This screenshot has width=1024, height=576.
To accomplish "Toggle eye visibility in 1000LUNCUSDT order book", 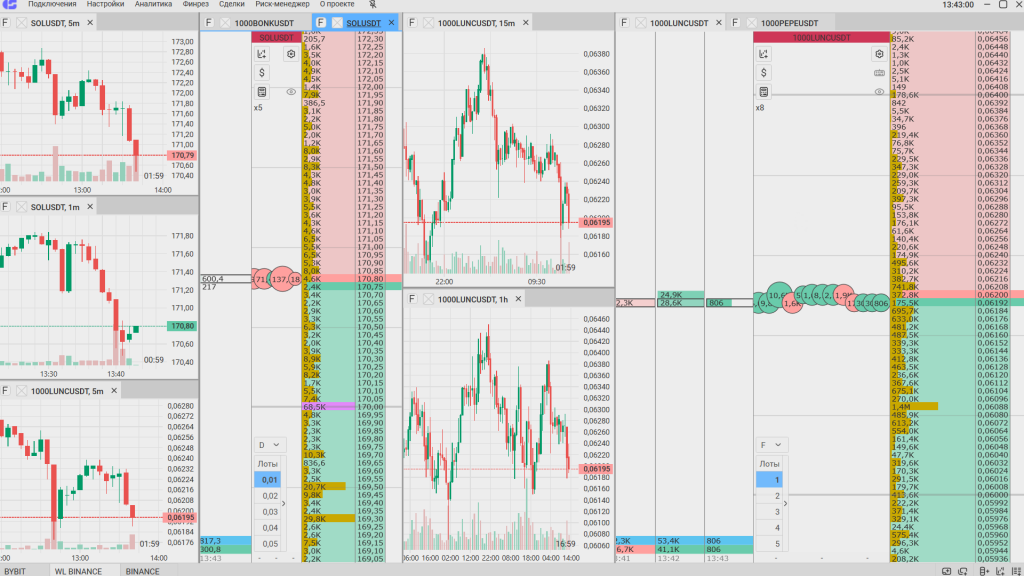I will pyautogui.click(x=879, y=91).
